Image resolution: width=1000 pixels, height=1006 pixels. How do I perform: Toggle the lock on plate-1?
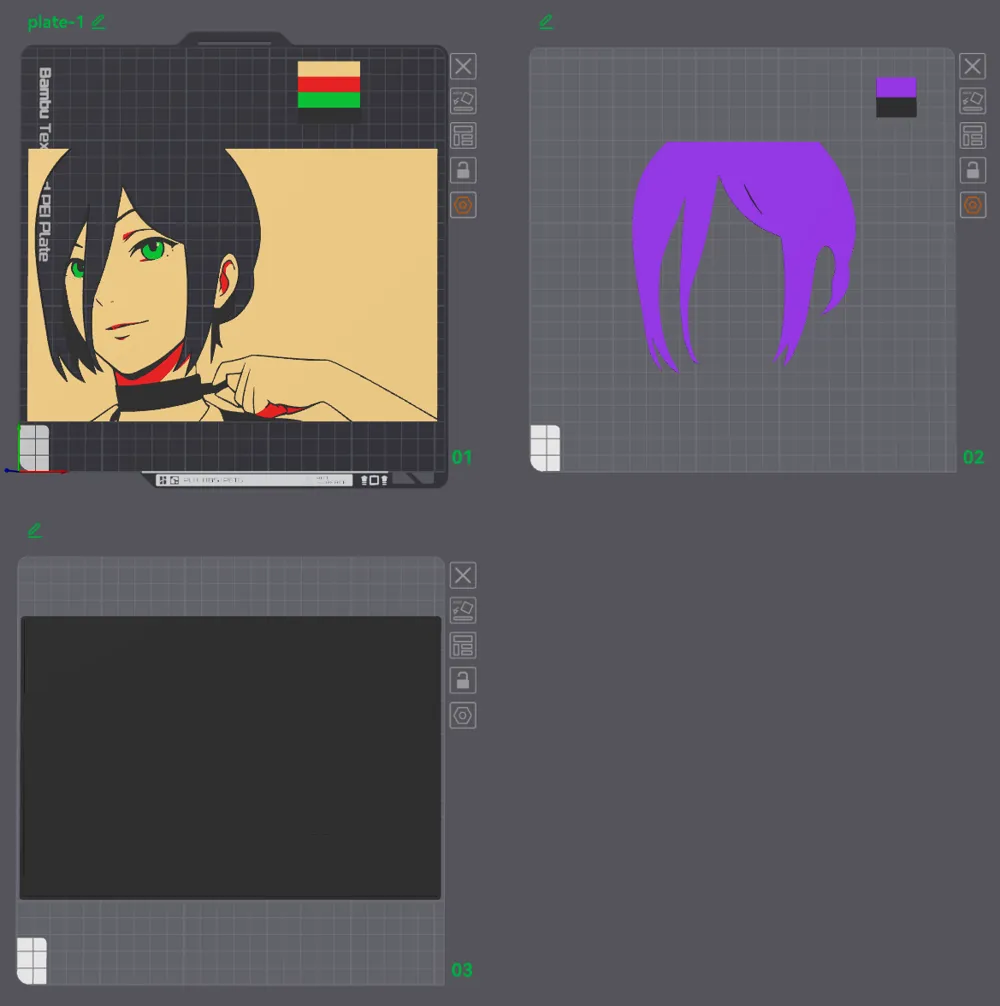point(463,170)
